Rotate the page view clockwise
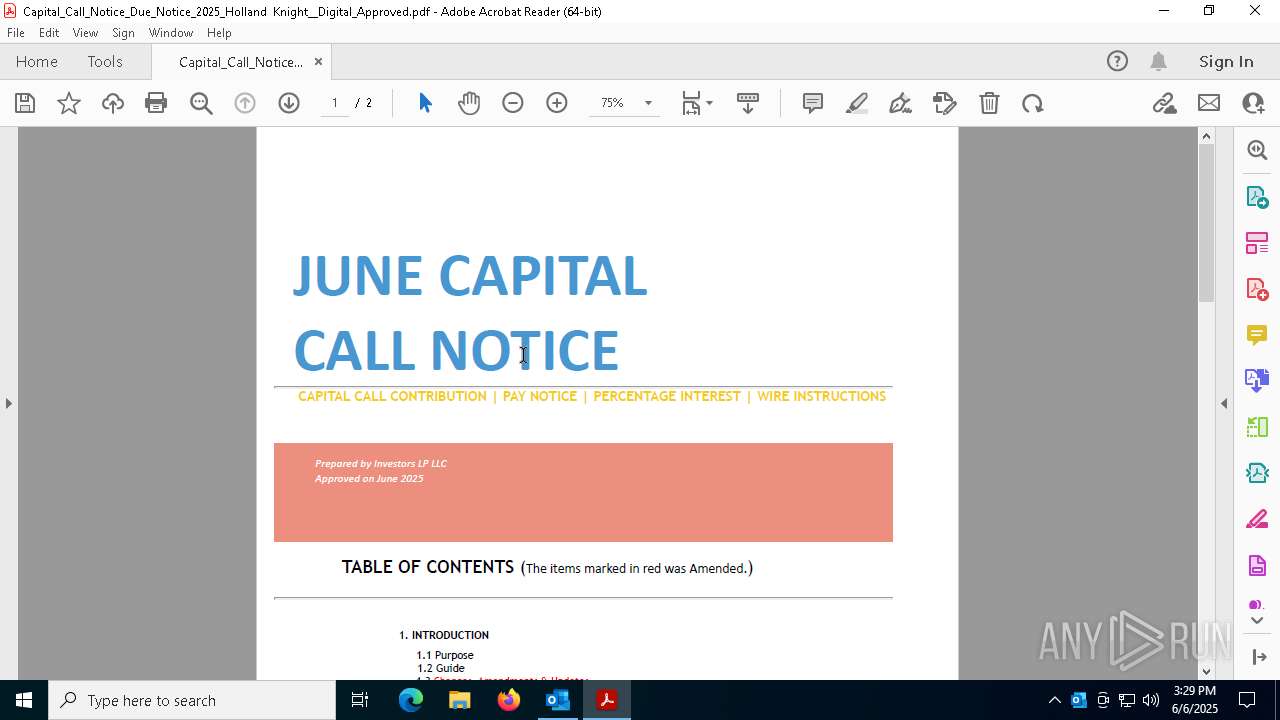1280x720 pixels. pos(1033,103)
